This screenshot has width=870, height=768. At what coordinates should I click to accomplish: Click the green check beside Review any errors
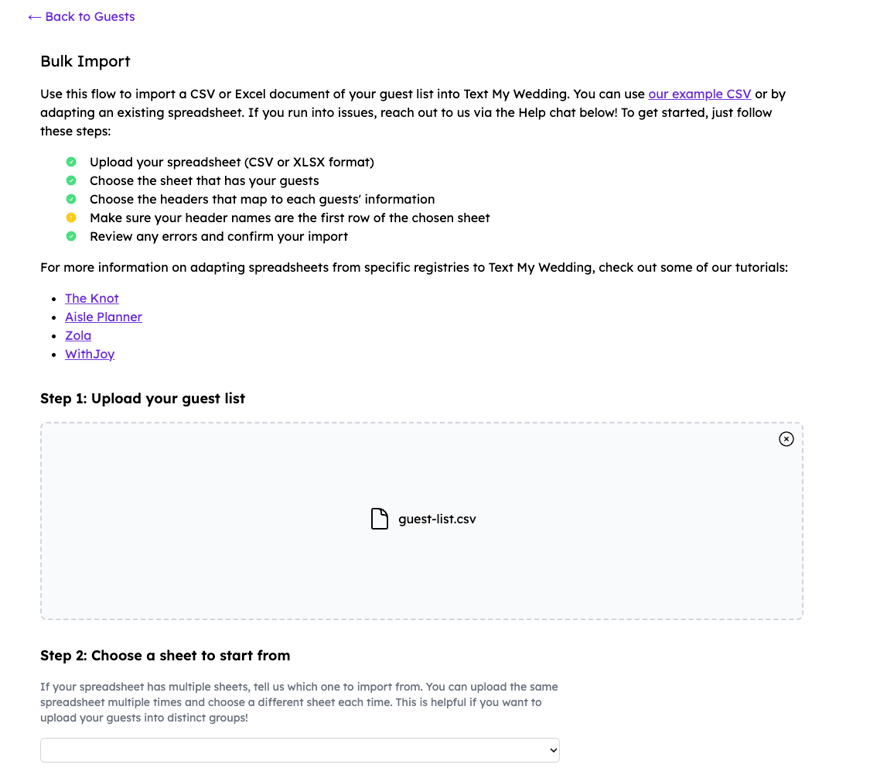(71, 236)
